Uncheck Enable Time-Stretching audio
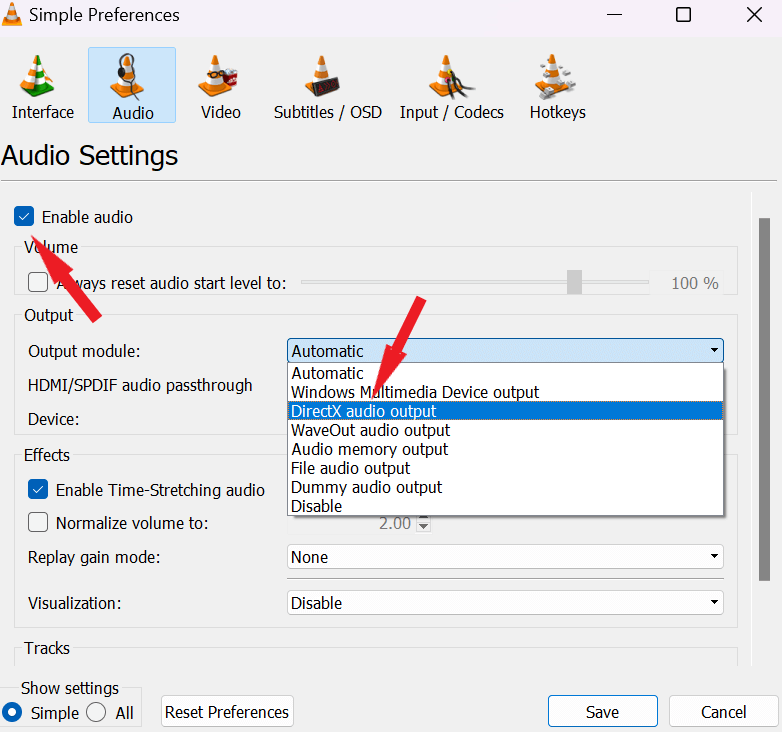Image resolution: width=782 pixels, height=732 pixels. [x=38, y=490]
